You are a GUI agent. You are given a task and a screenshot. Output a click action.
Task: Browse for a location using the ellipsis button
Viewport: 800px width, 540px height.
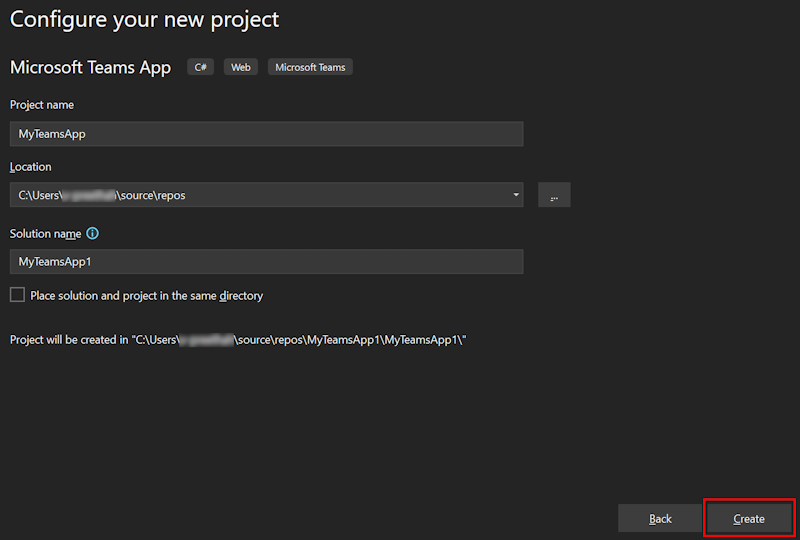tap(554, 194)
